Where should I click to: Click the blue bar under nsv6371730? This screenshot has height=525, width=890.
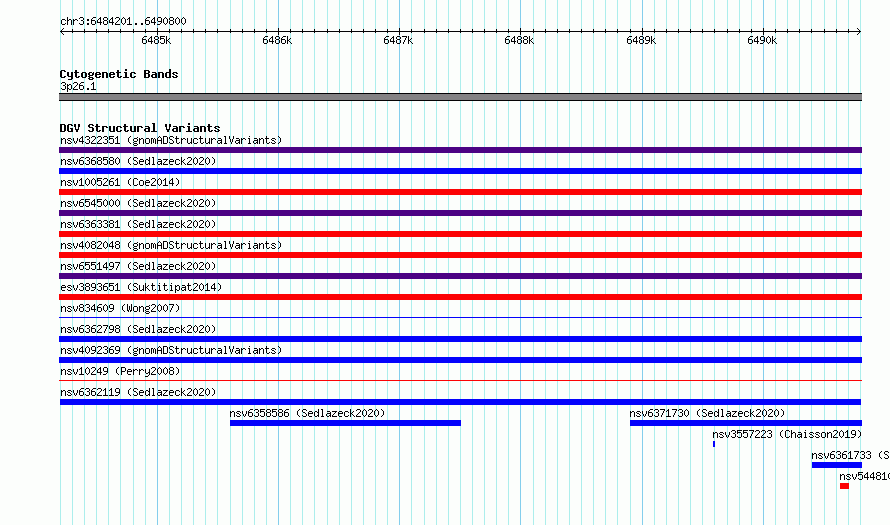coord(746,423)
